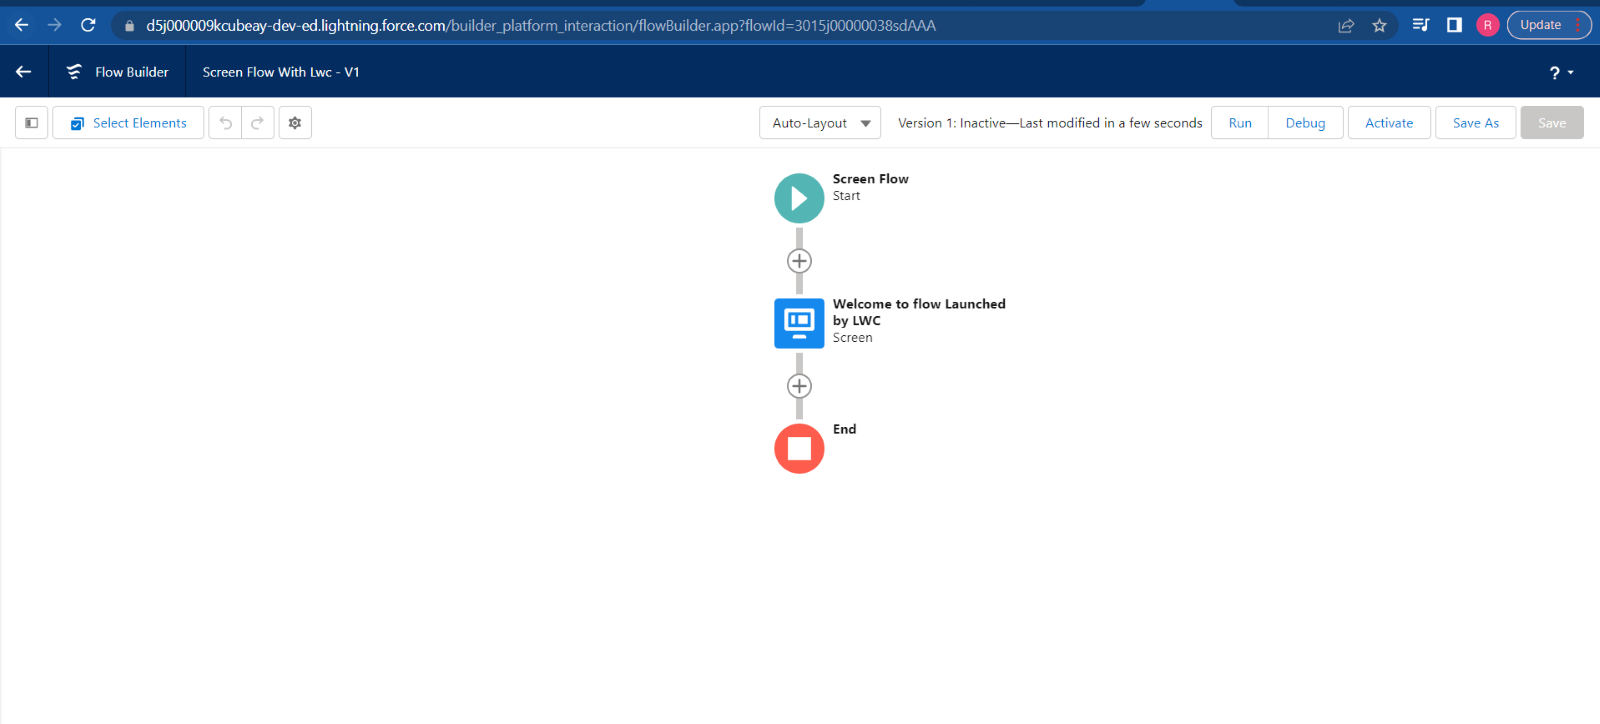Click Save As button
1600x724 pixels.
pos(1475,123)
